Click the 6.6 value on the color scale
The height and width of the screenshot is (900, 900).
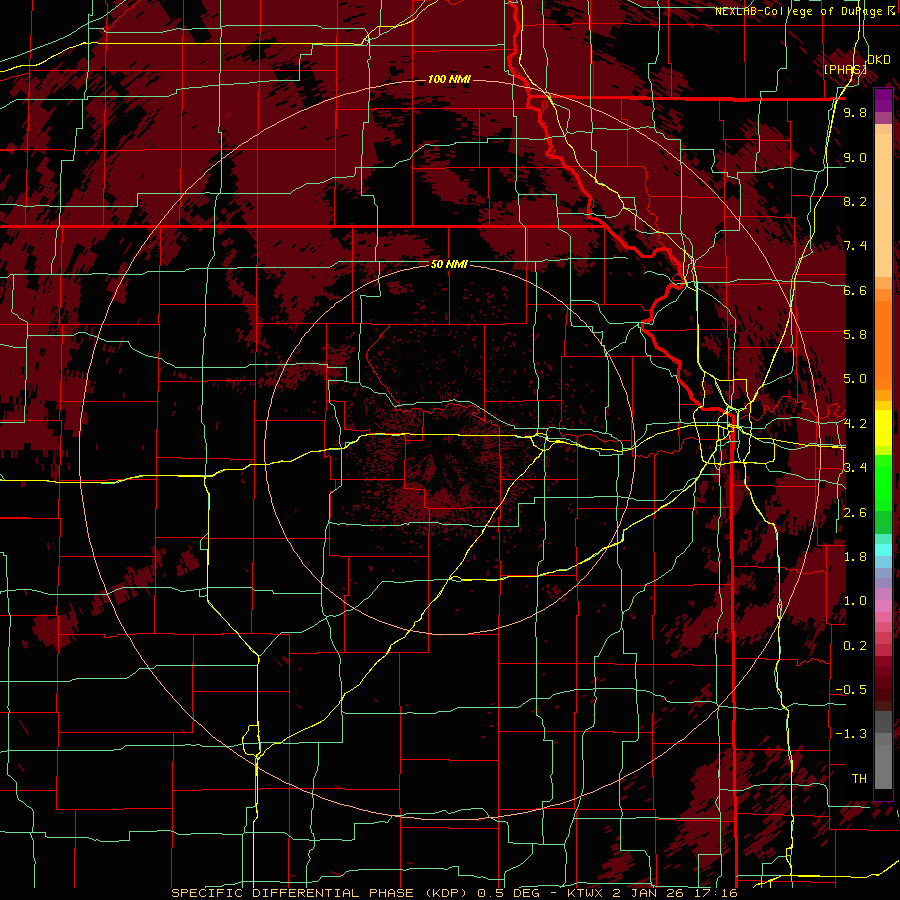pos(855,290)
